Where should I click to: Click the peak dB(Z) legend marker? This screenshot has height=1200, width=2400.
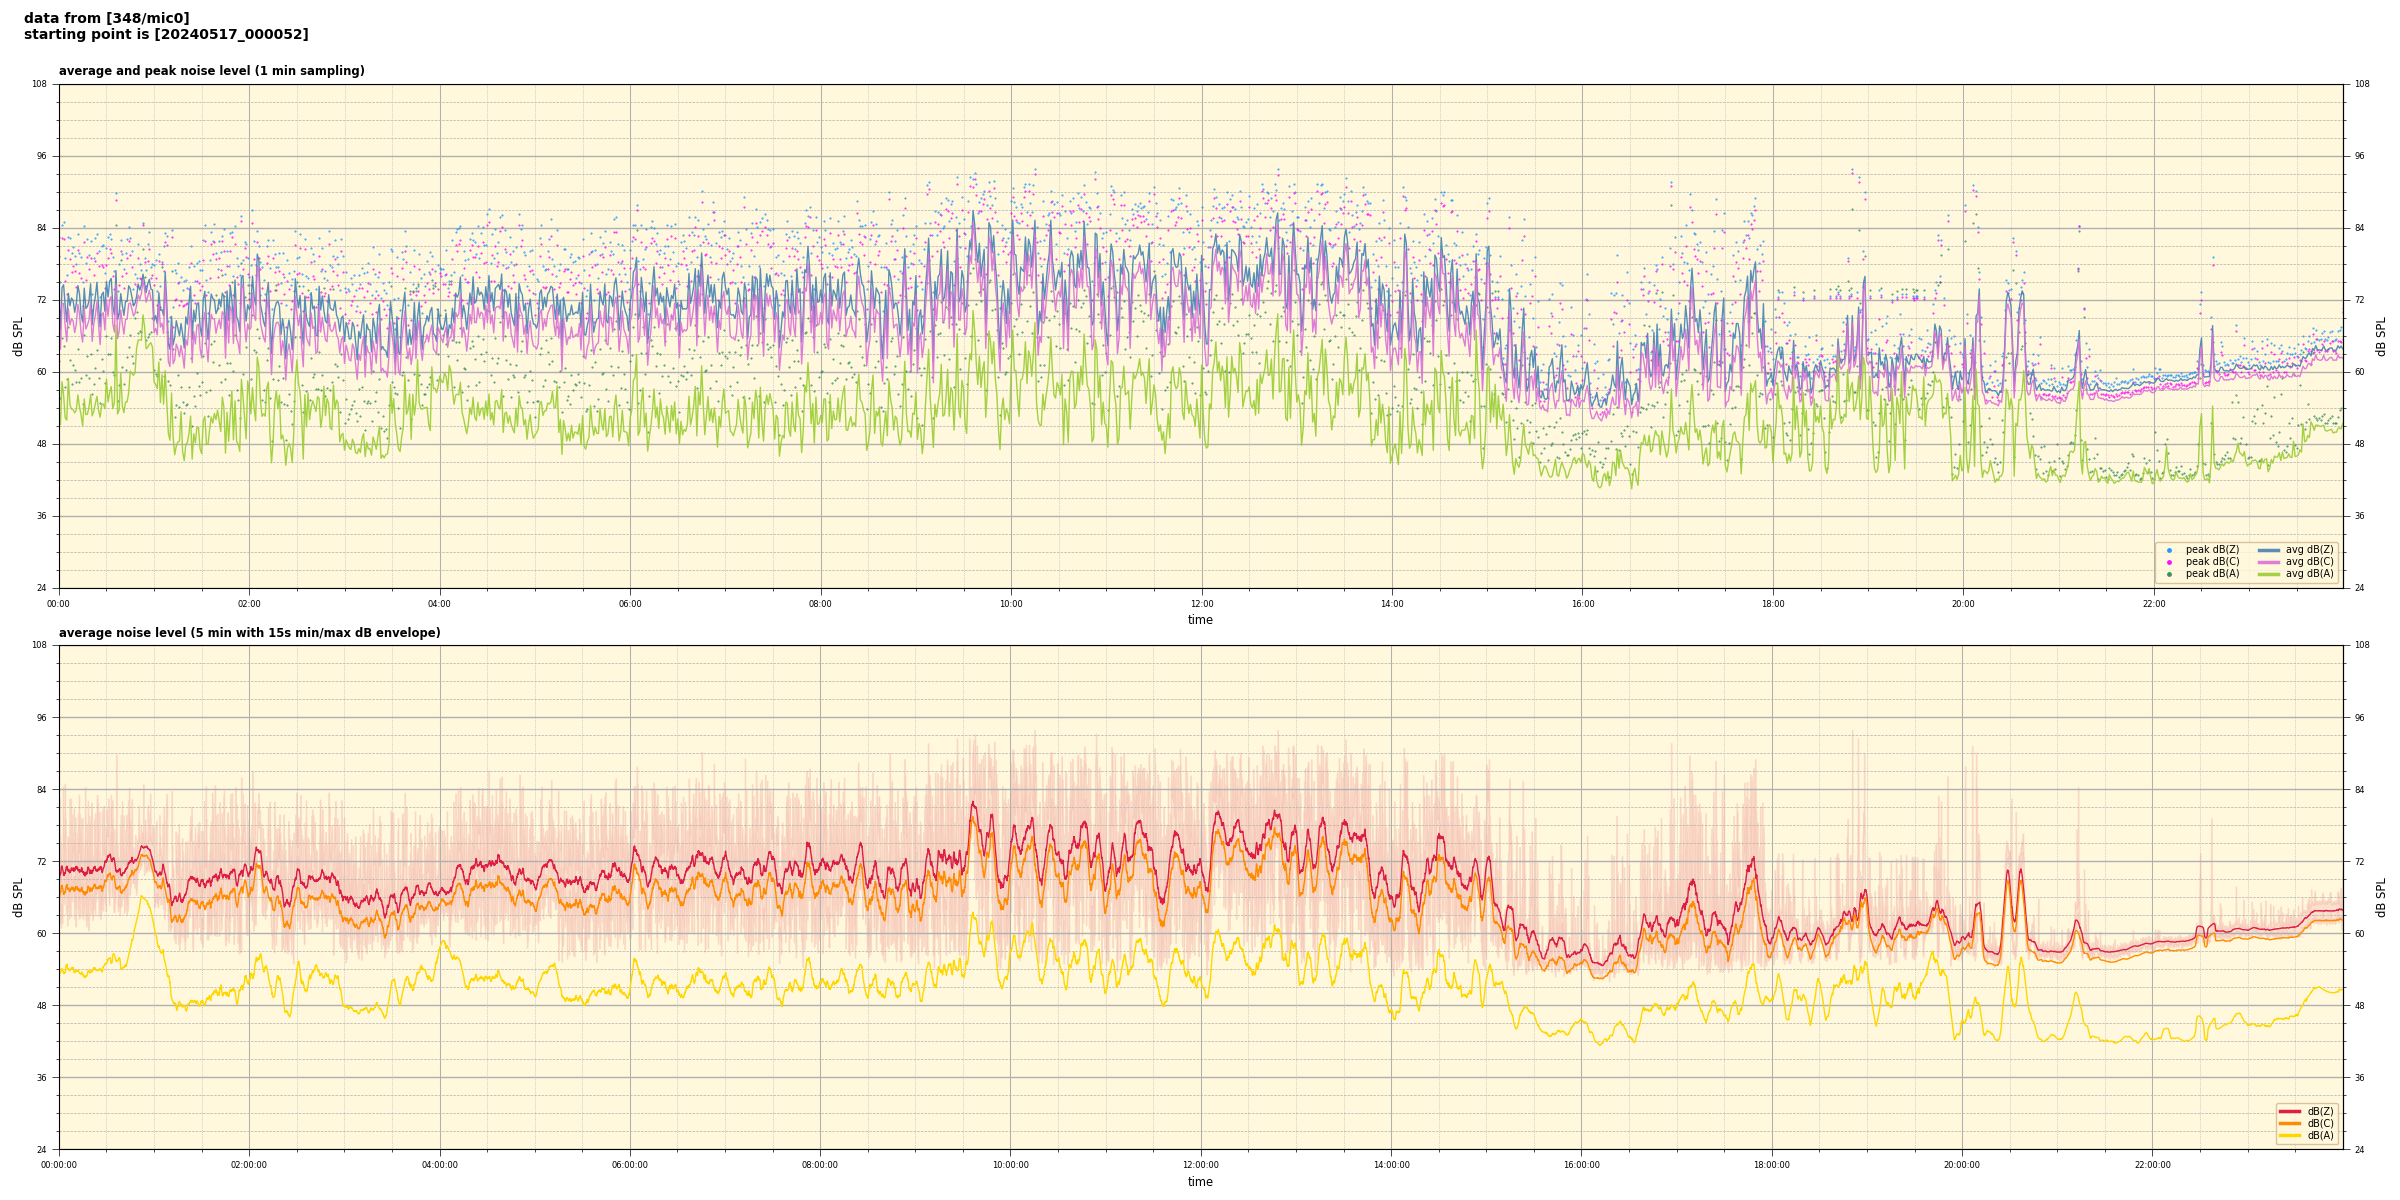(x=2169, y=550)
